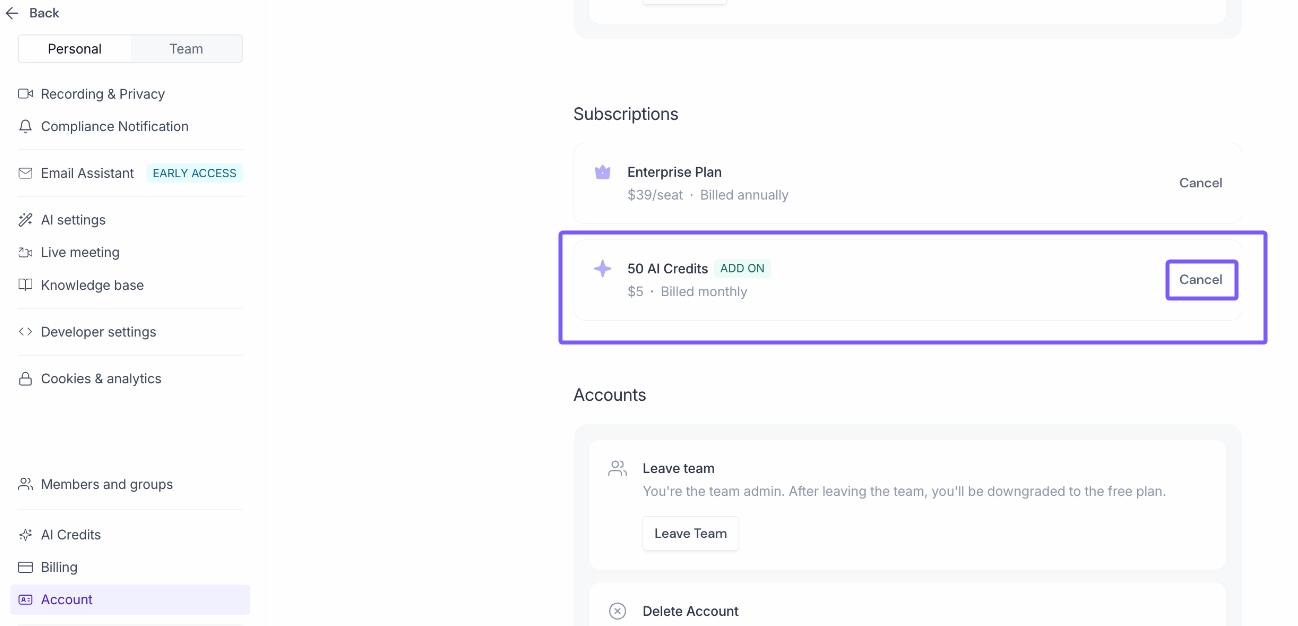The image size is (1298, 626).
Task: Click the Billing card icon
Action: click(26, 567)
